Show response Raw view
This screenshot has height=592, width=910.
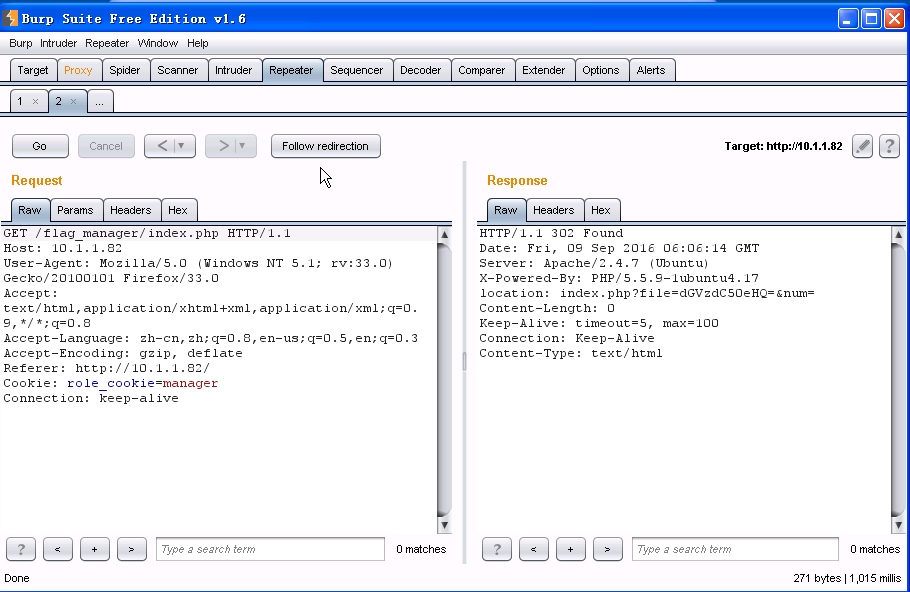point(506,210)
